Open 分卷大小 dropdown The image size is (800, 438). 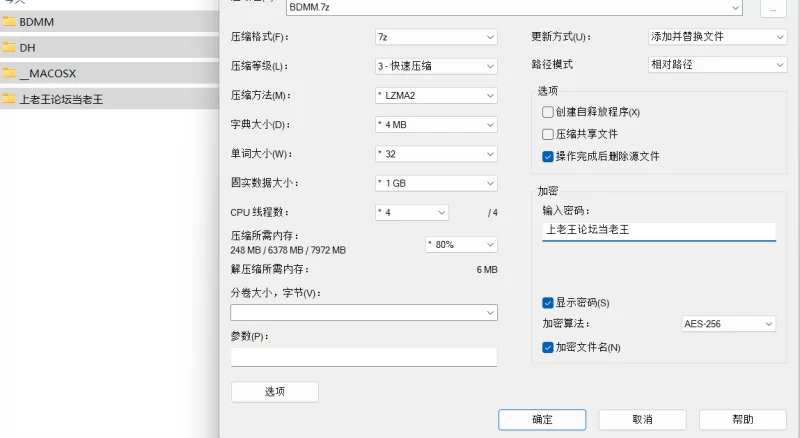point(364,312)
